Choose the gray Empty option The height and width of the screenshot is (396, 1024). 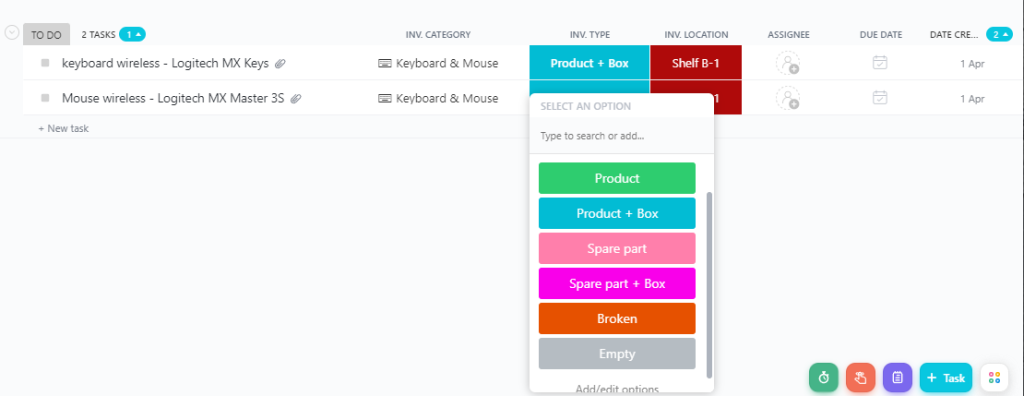pos(617,354)
